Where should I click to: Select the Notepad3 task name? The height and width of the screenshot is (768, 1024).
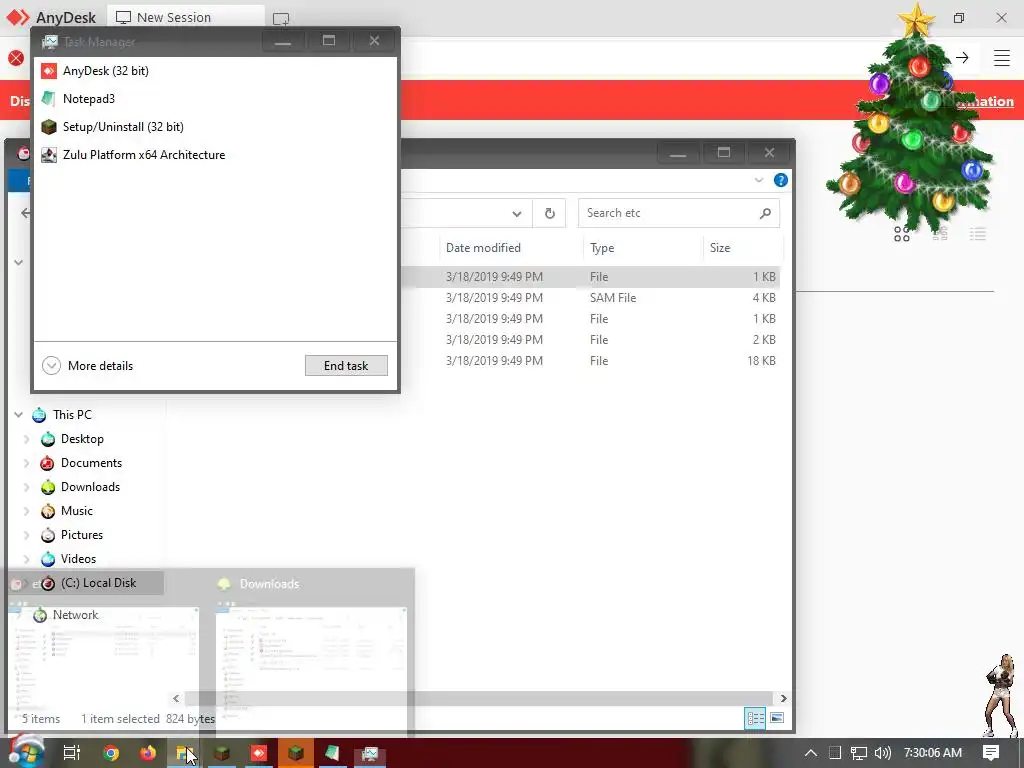tap(89, 99)
